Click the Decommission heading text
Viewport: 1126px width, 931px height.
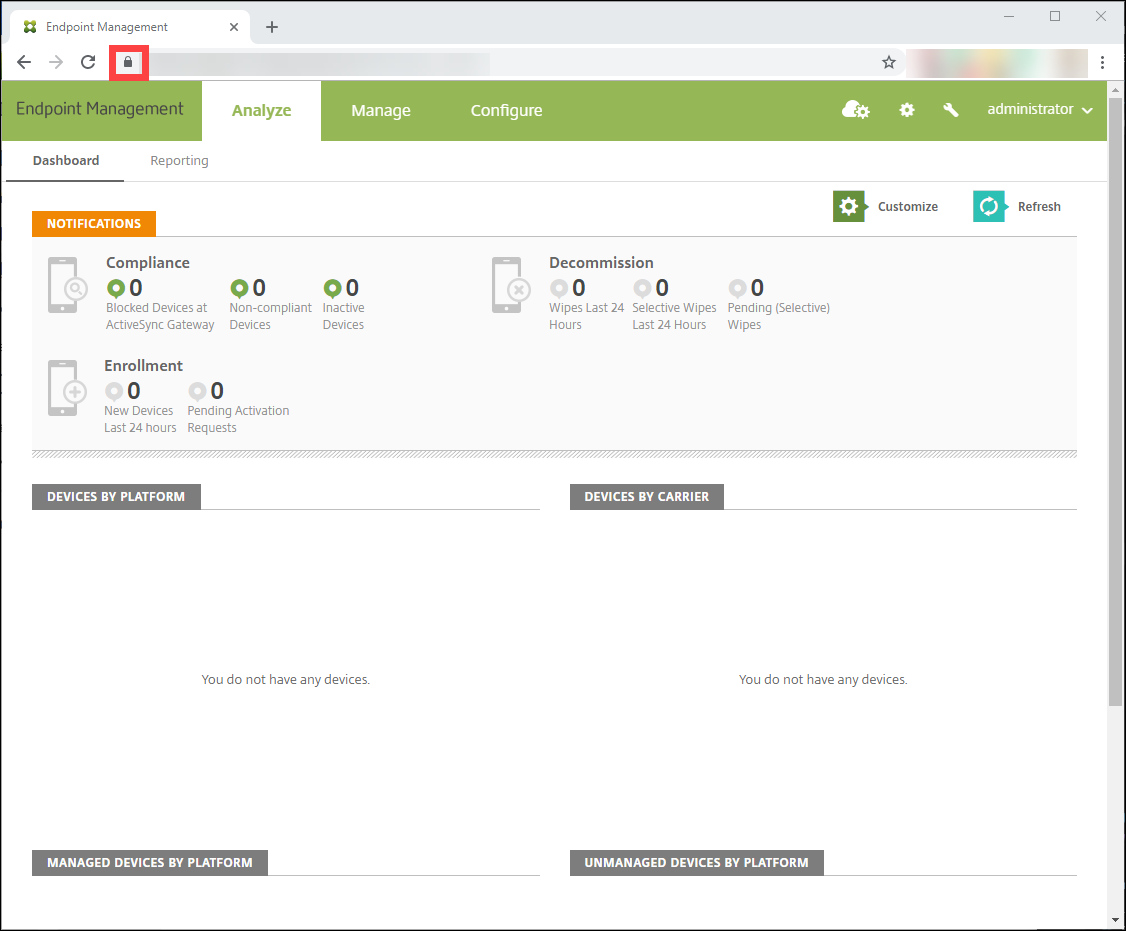tap(601, 263)
